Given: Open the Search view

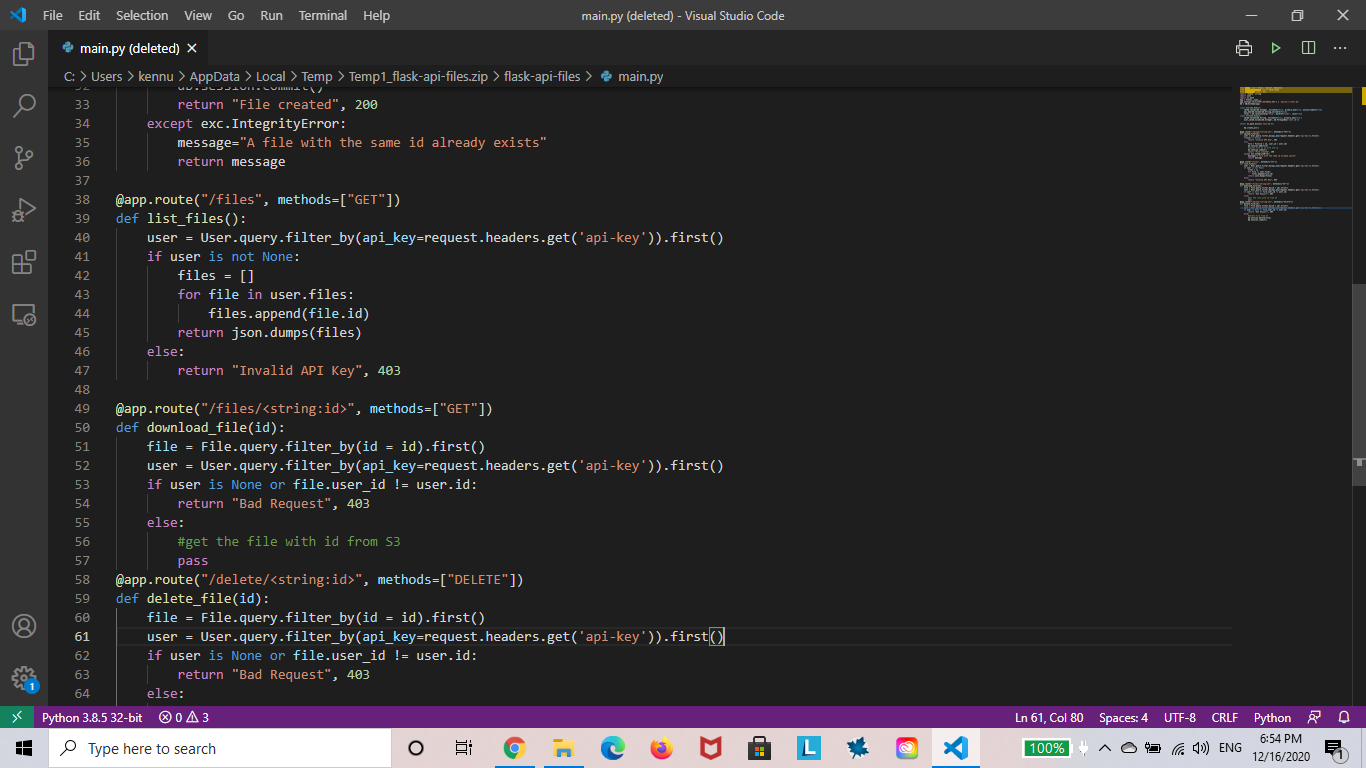Looking at the screenshot, I should coord(22,105).
